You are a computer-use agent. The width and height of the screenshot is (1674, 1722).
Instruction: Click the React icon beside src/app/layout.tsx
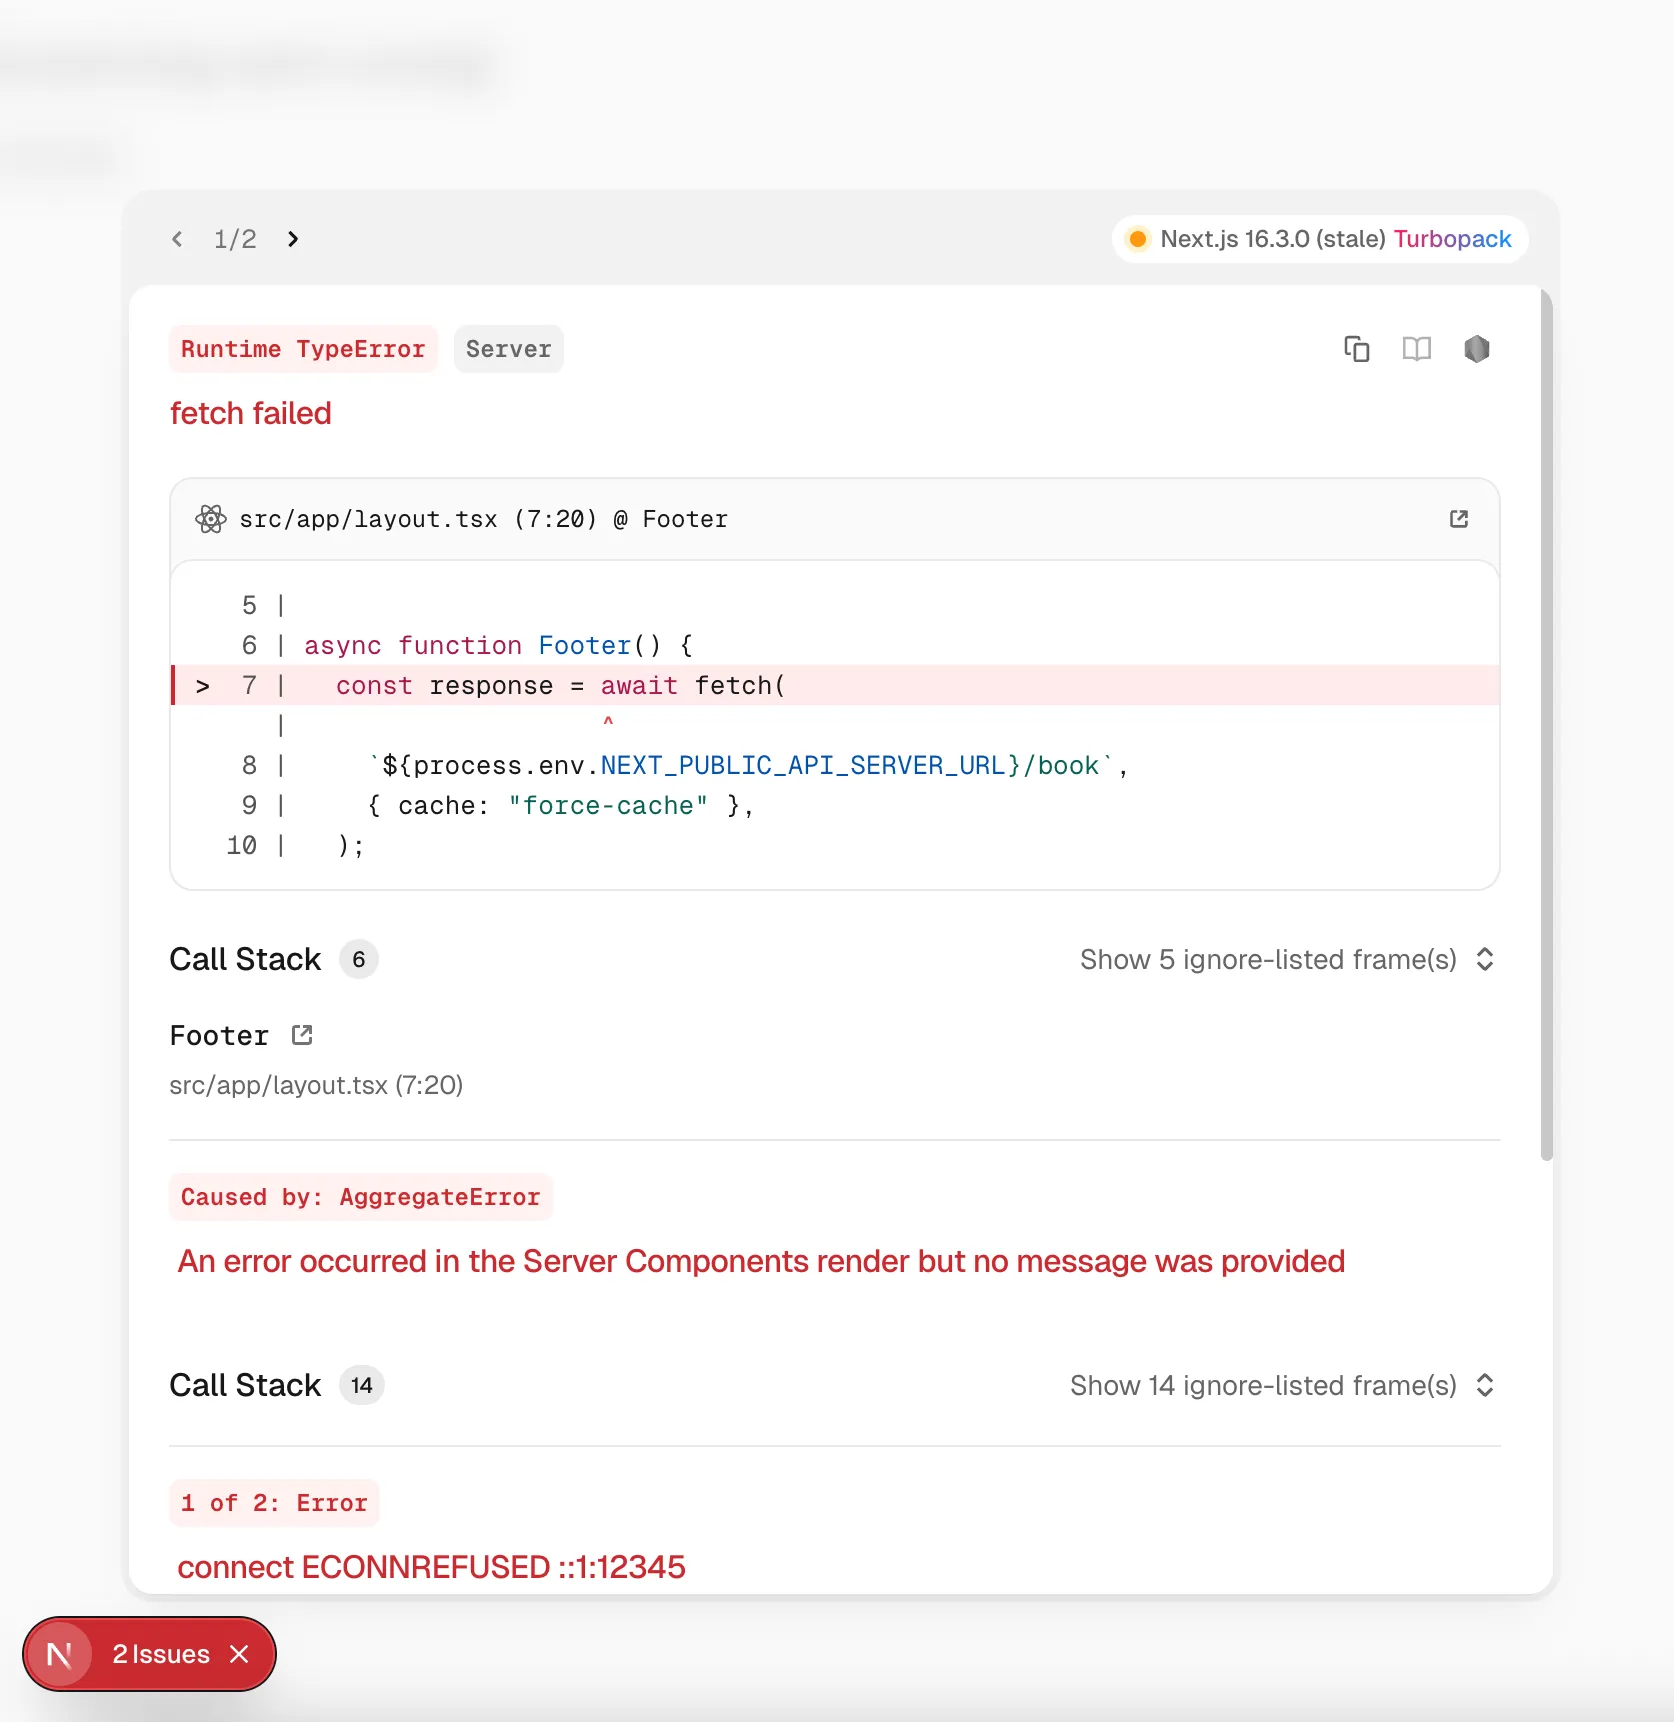point(211,519)
